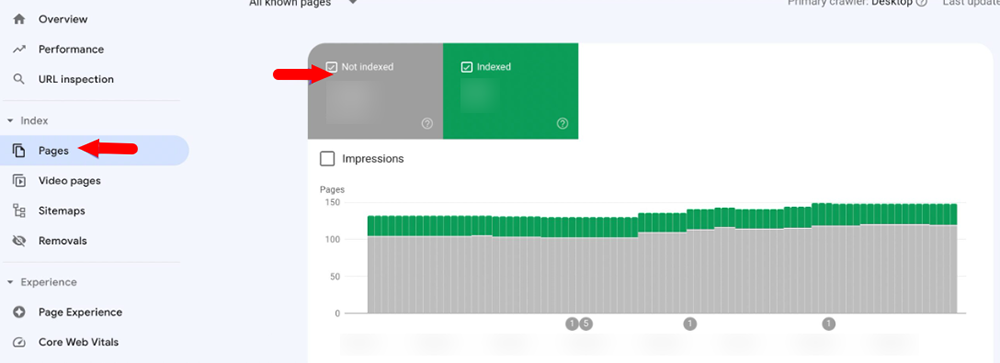Screen dimensions: 1000x363
Task: Click the Page Experience plus-circle icon
Action: click(x=19, y=312)
